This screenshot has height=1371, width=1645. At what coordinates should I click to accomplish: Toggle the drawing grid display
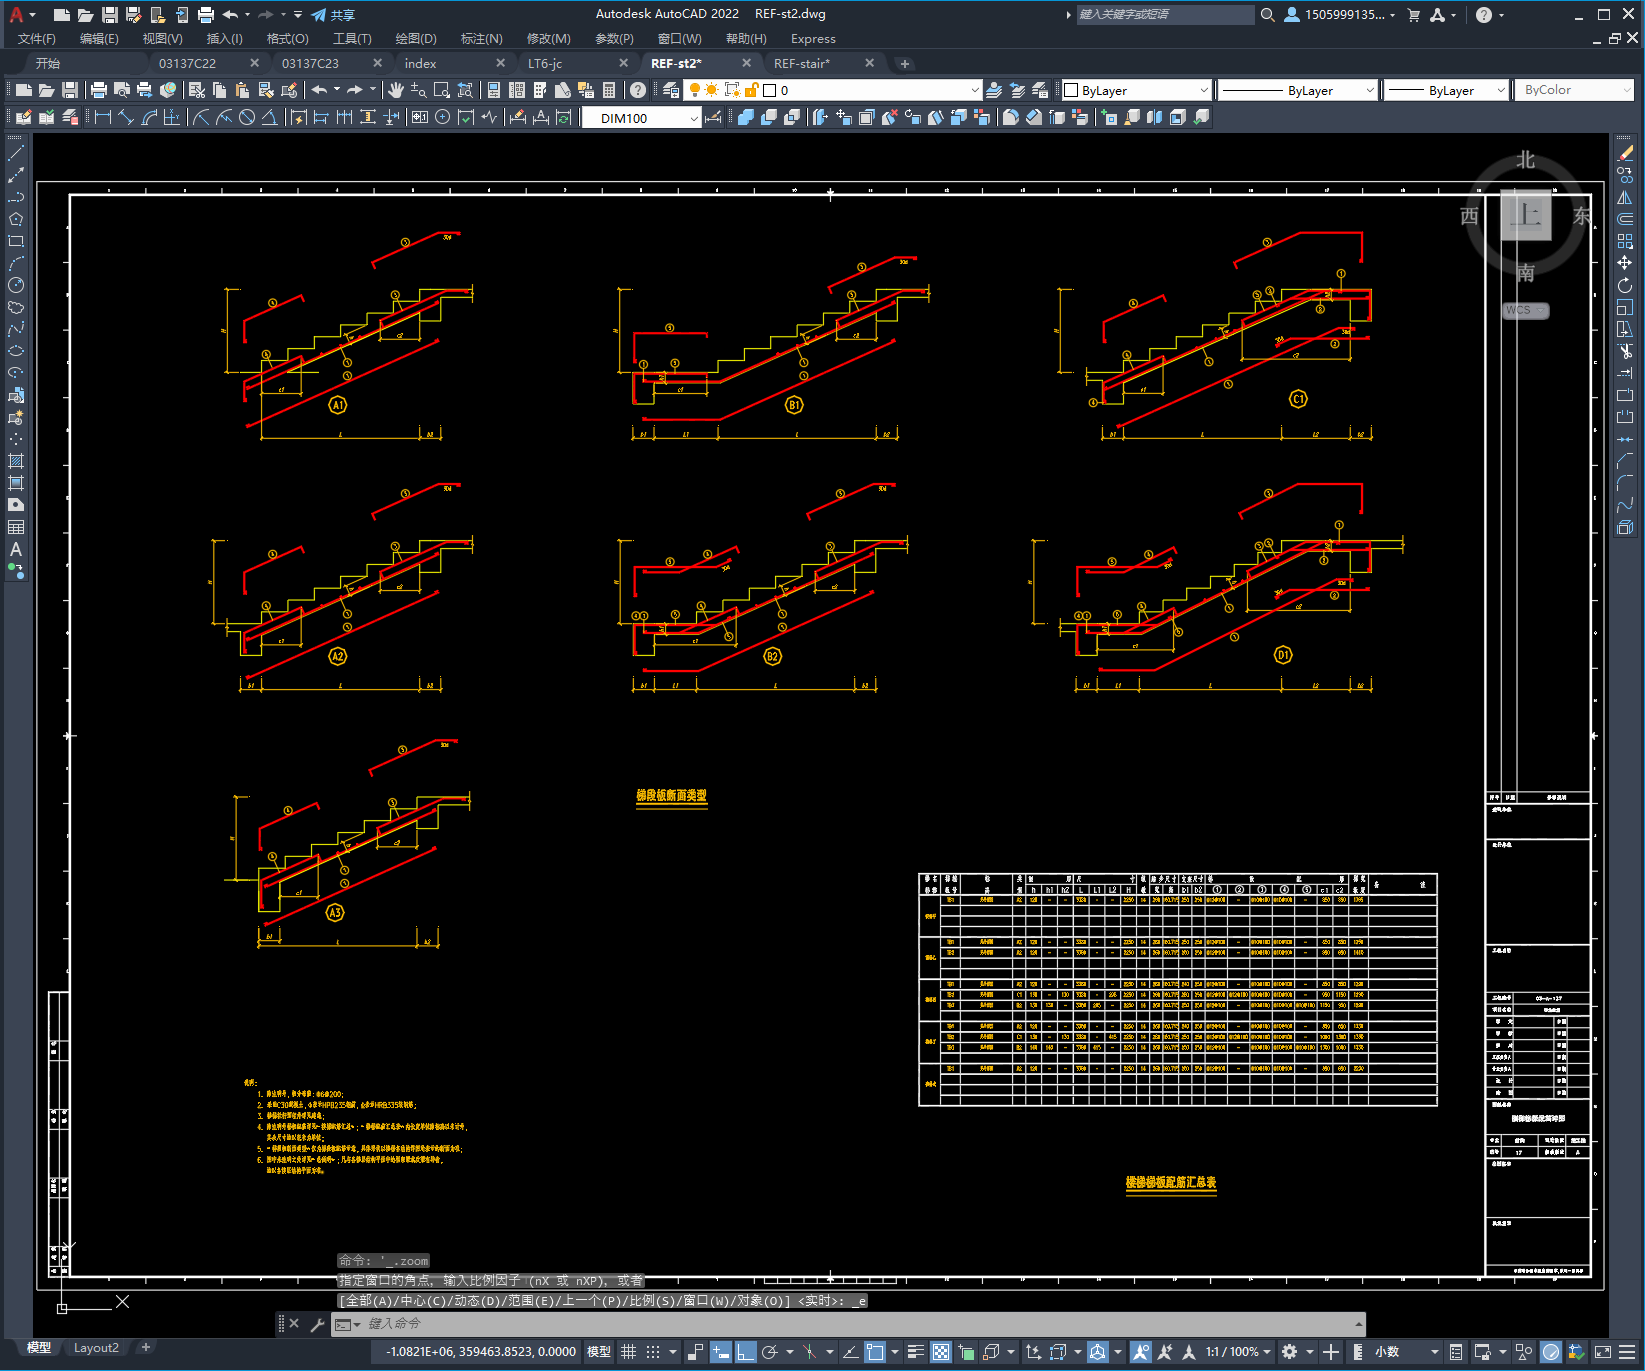(x=628, y=1352)
